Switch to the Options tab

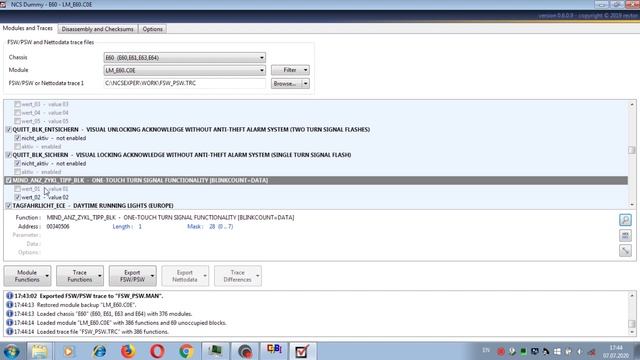[153, 29]
